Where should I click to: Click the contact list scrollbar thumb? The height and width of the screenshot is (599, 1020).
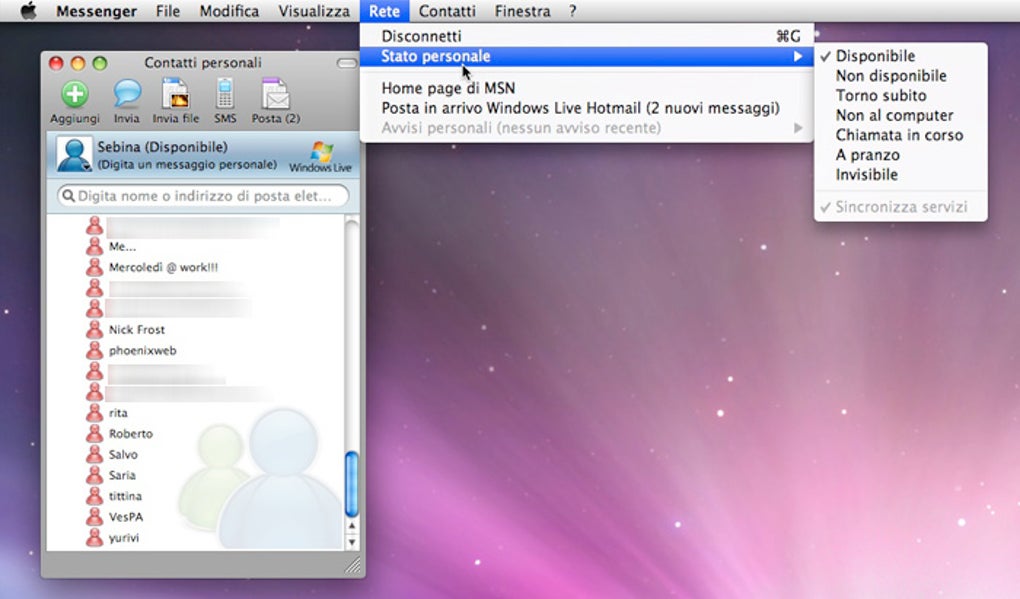click(352, 484)
